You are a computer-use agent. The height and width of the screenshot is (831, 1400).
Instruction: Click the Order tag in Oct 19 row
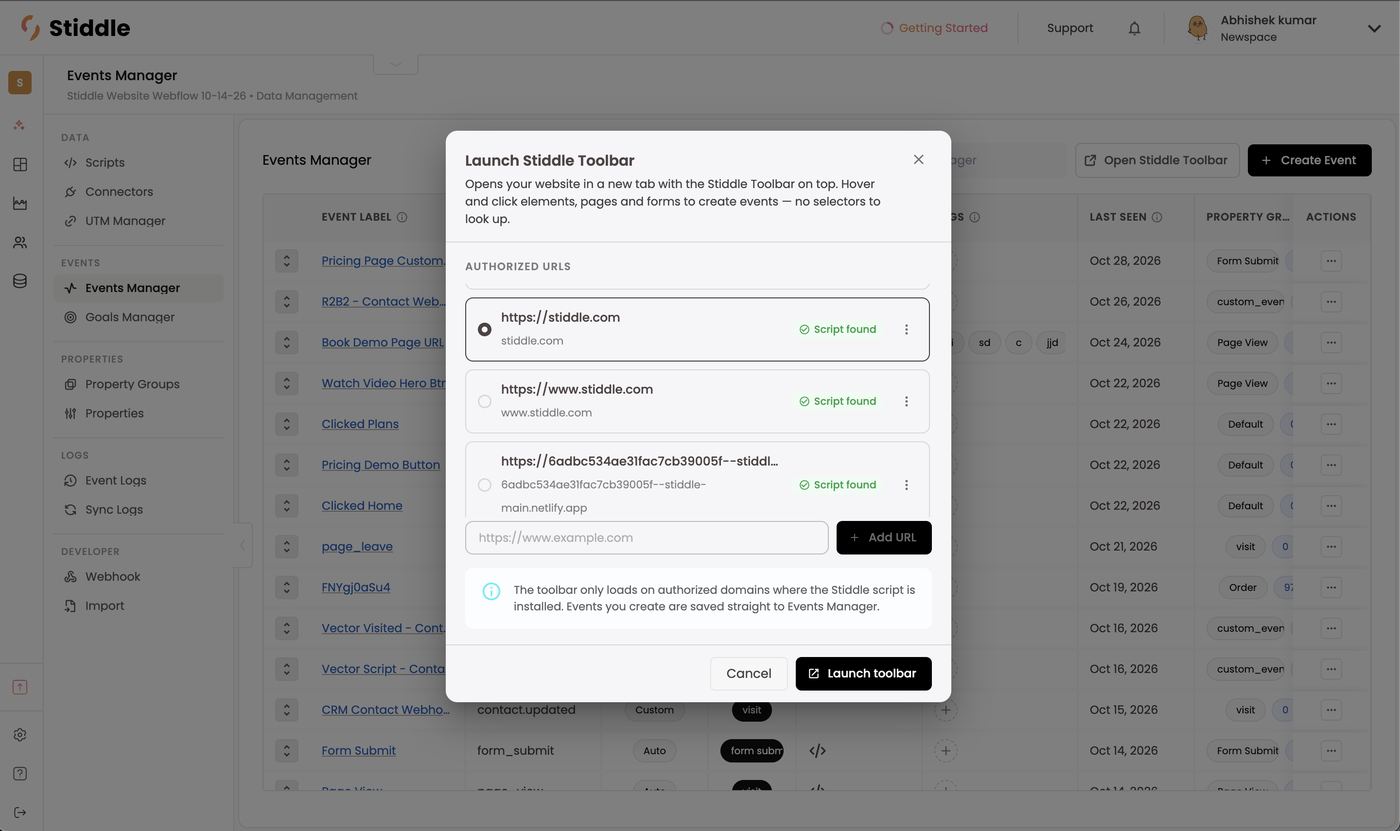[x=1242, y=588]
